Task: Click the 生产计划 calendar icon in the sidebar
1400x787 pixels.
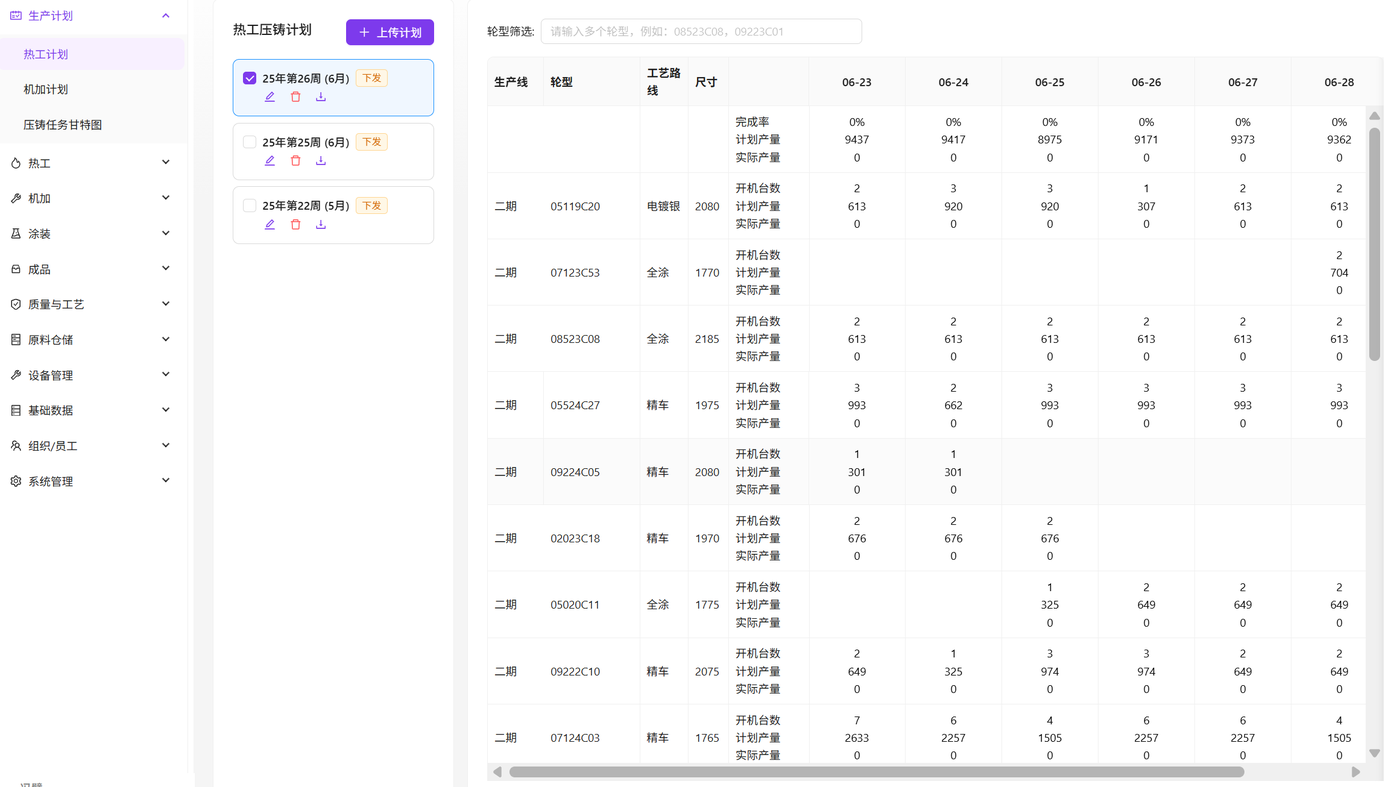Action: [16, 16]
